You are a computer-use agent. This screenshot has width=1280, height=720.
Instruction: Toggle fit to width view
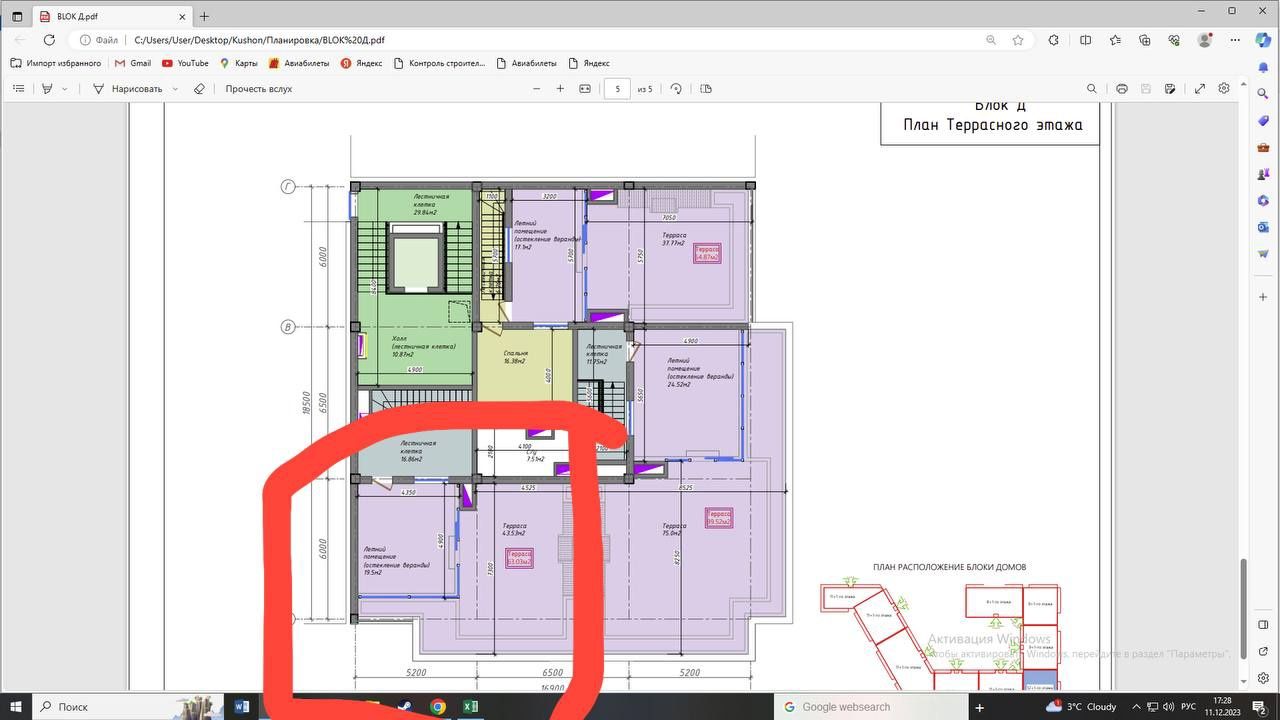[585, 89]
